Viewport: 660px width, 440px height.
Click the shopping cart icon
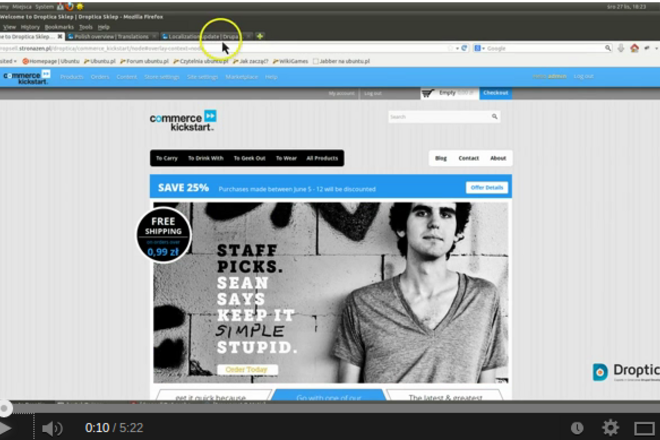(x=428, y=93)
